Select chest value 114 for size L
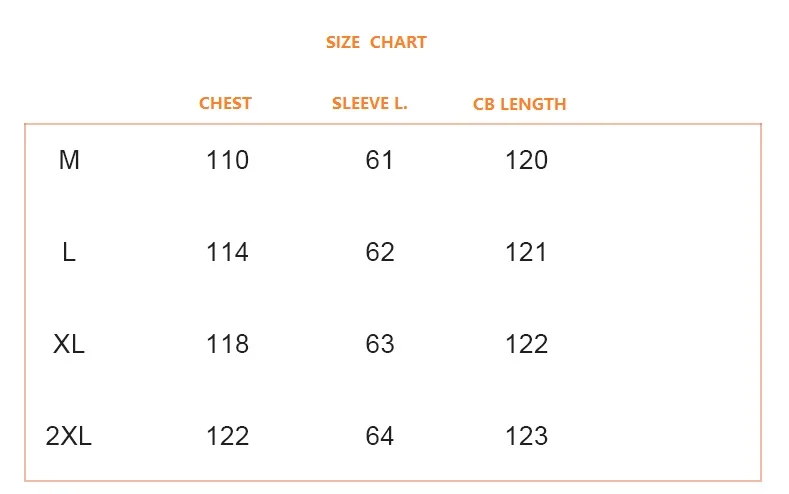789x494 pixels. [x=227, y=252]
